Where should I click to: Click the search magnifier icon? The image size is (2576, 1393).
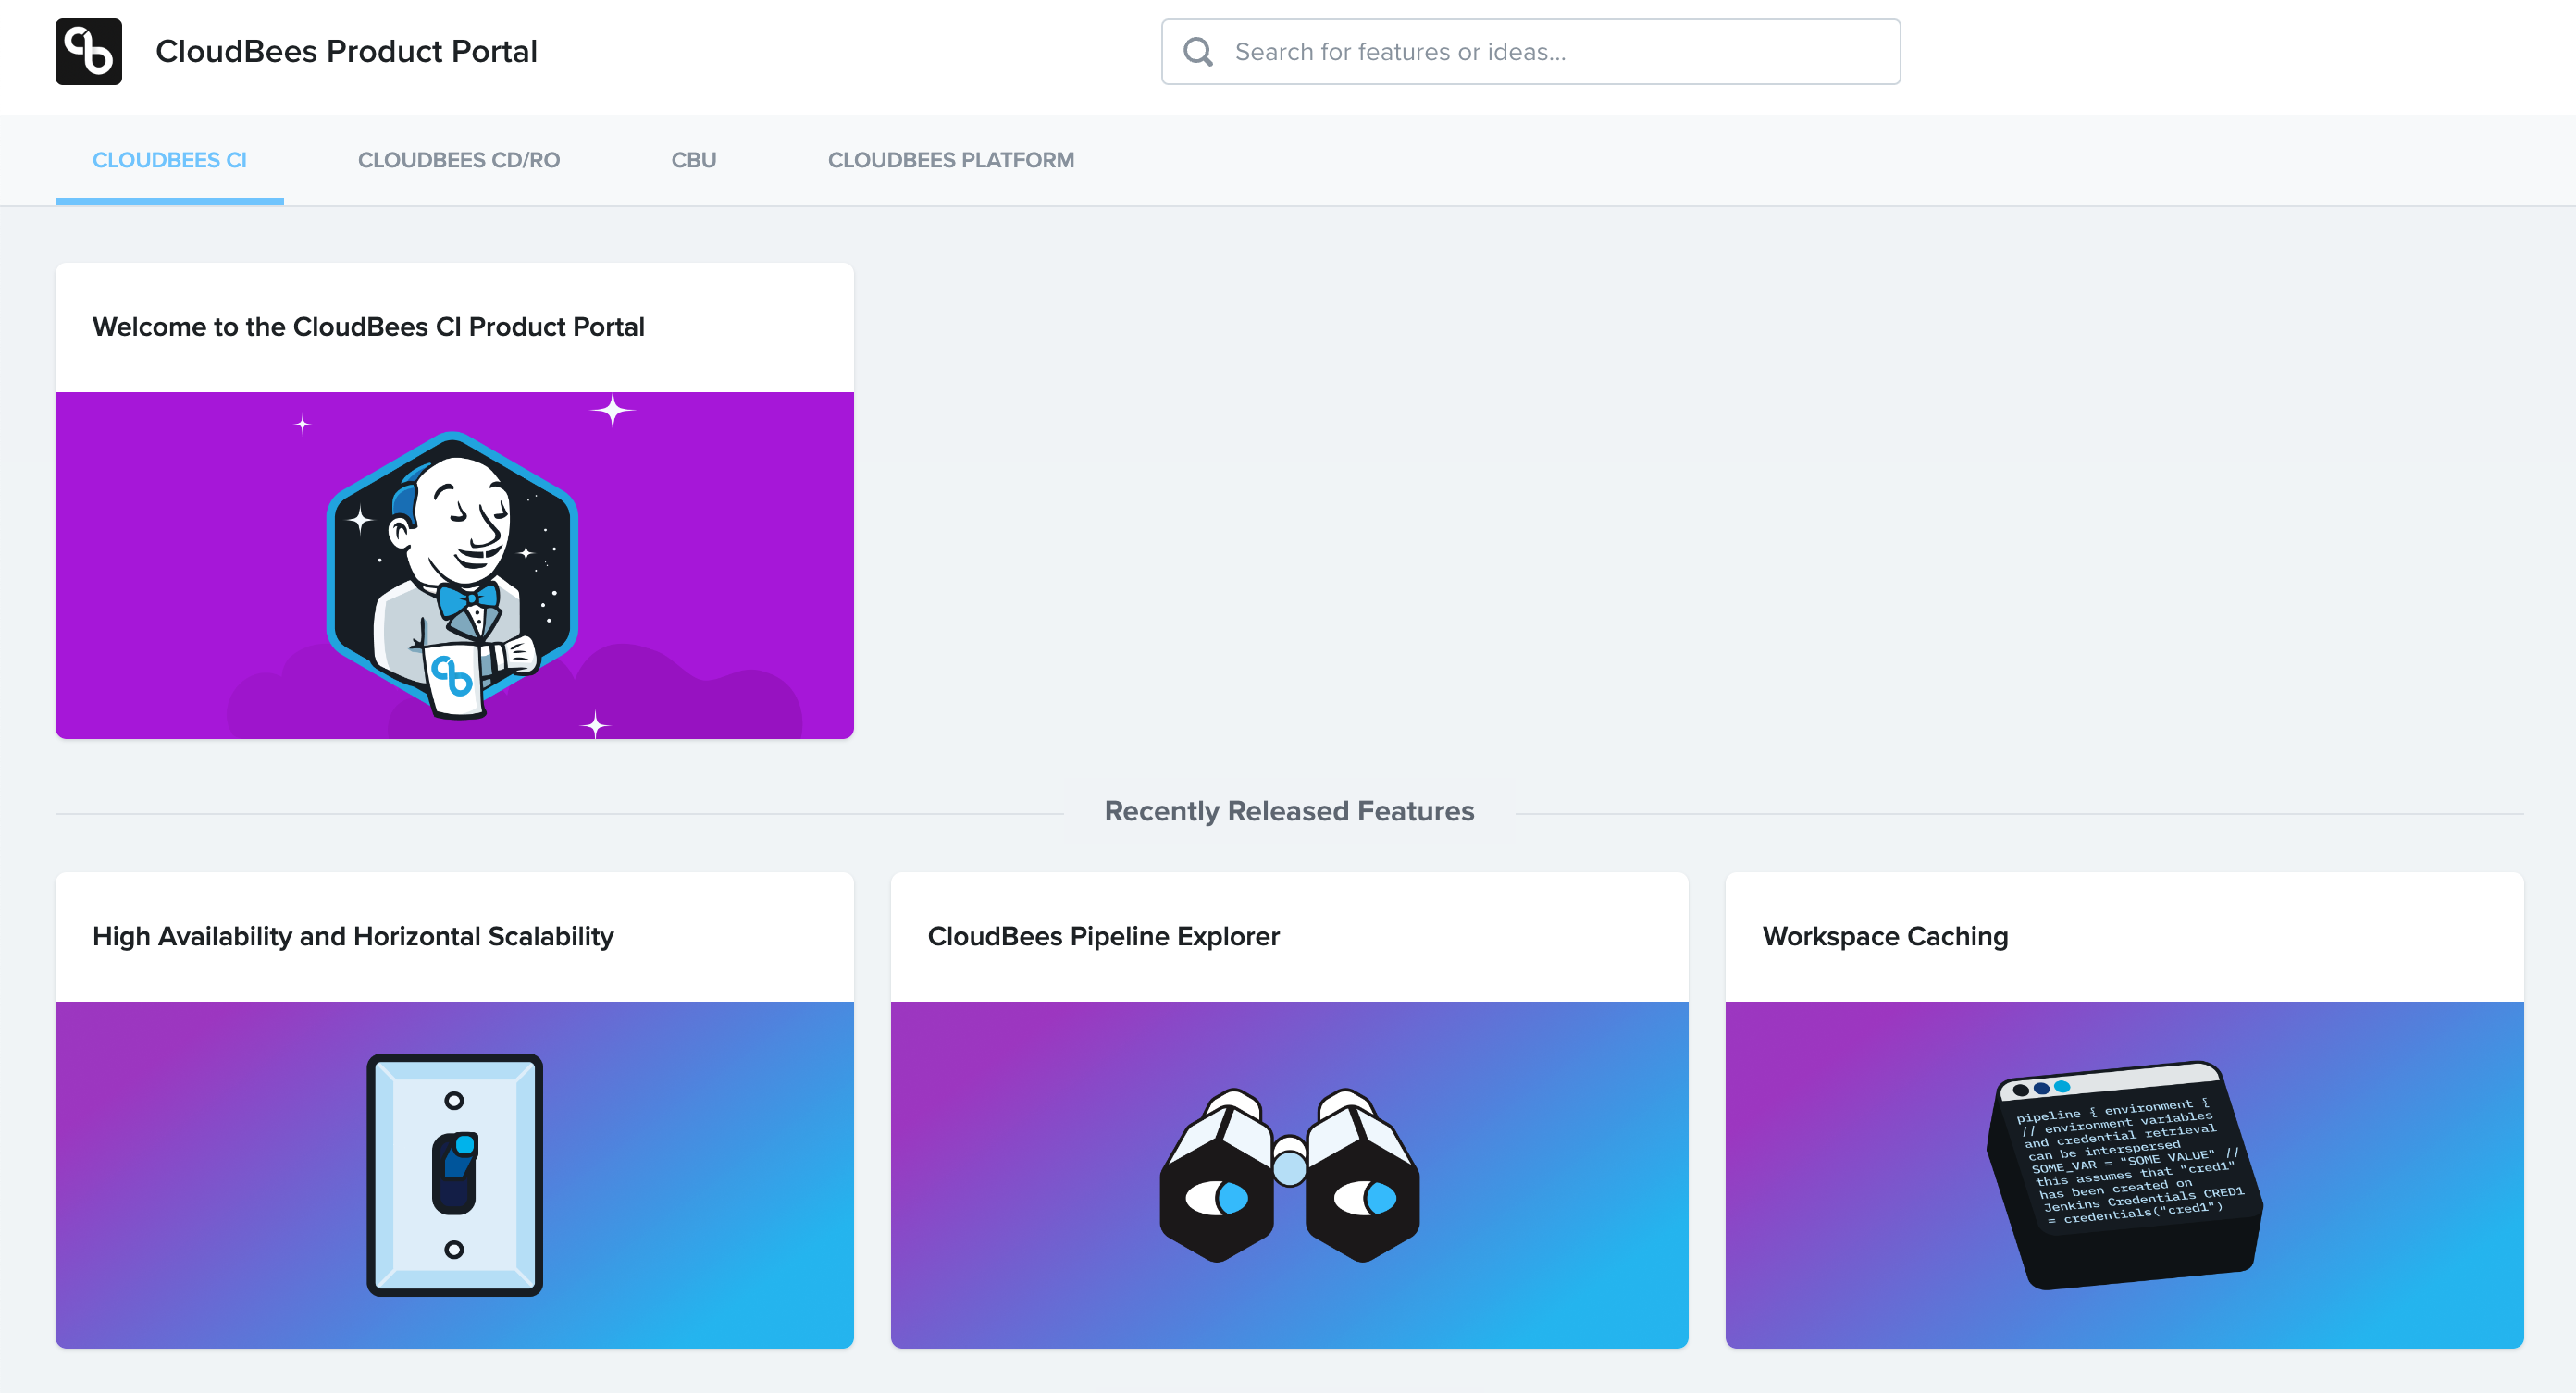click(x=1197, y=52)
